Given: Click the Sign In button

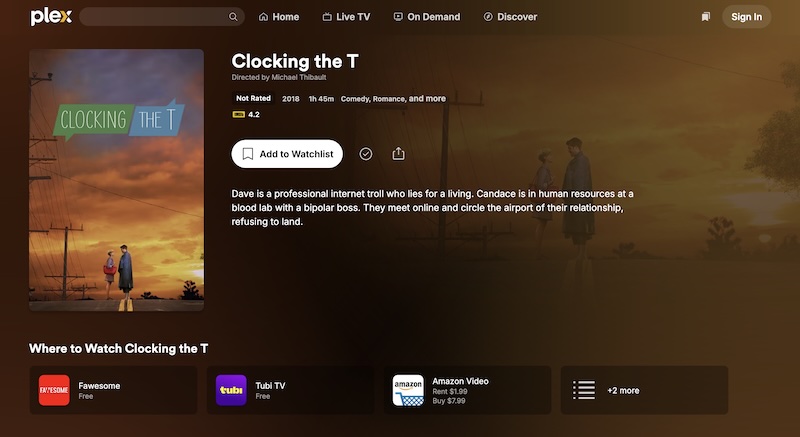Looking at the screenshot, I should pos(746,17).
